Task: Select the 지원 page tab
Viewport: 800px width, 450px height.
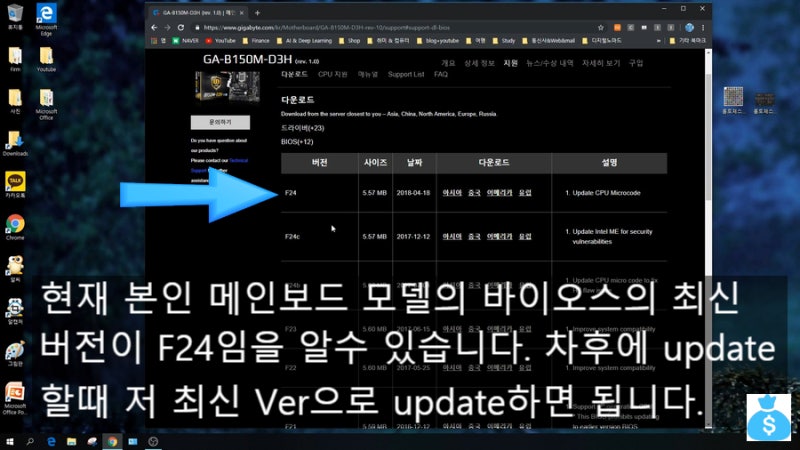Action: 510,63
